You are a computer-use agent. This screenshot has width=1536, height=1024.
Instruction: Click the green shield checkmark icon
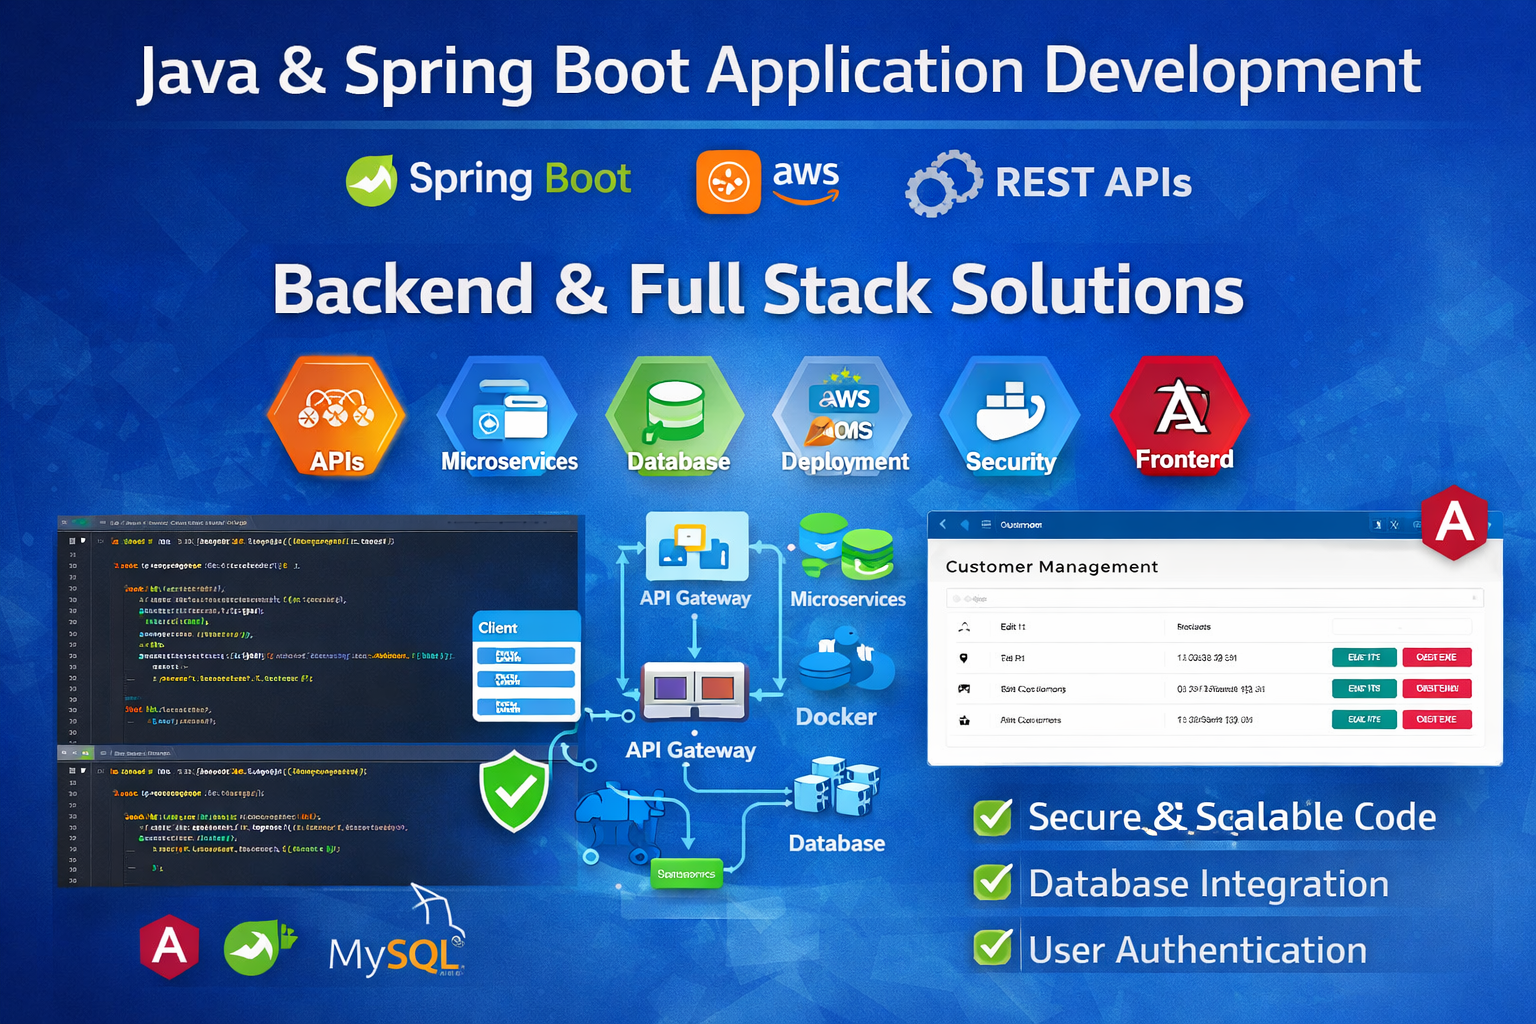coord(514,791)
